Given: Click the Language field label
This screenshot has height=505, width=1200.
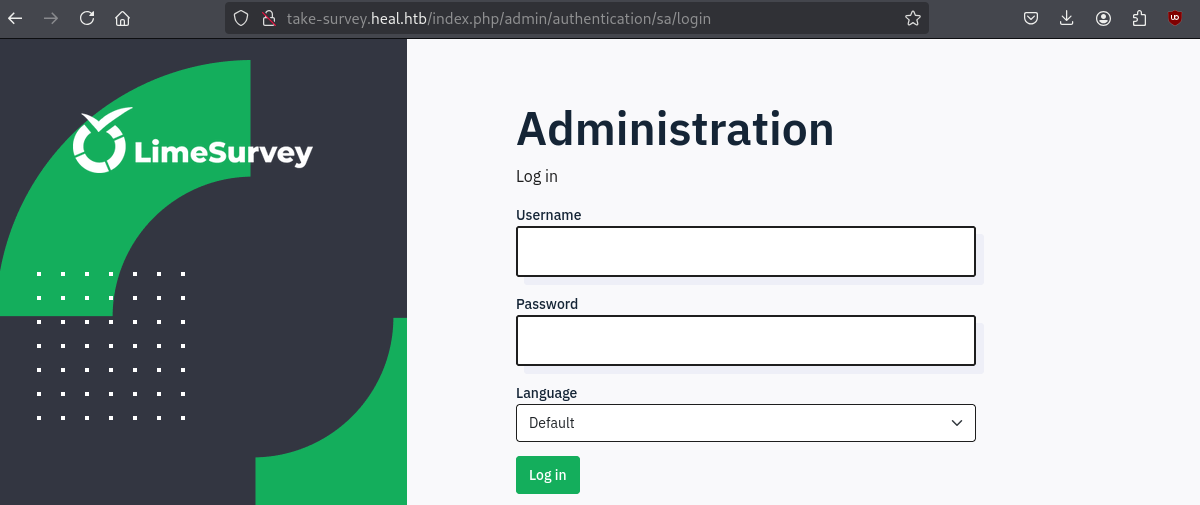Looking at the screenshot, I should pos(546,393).
